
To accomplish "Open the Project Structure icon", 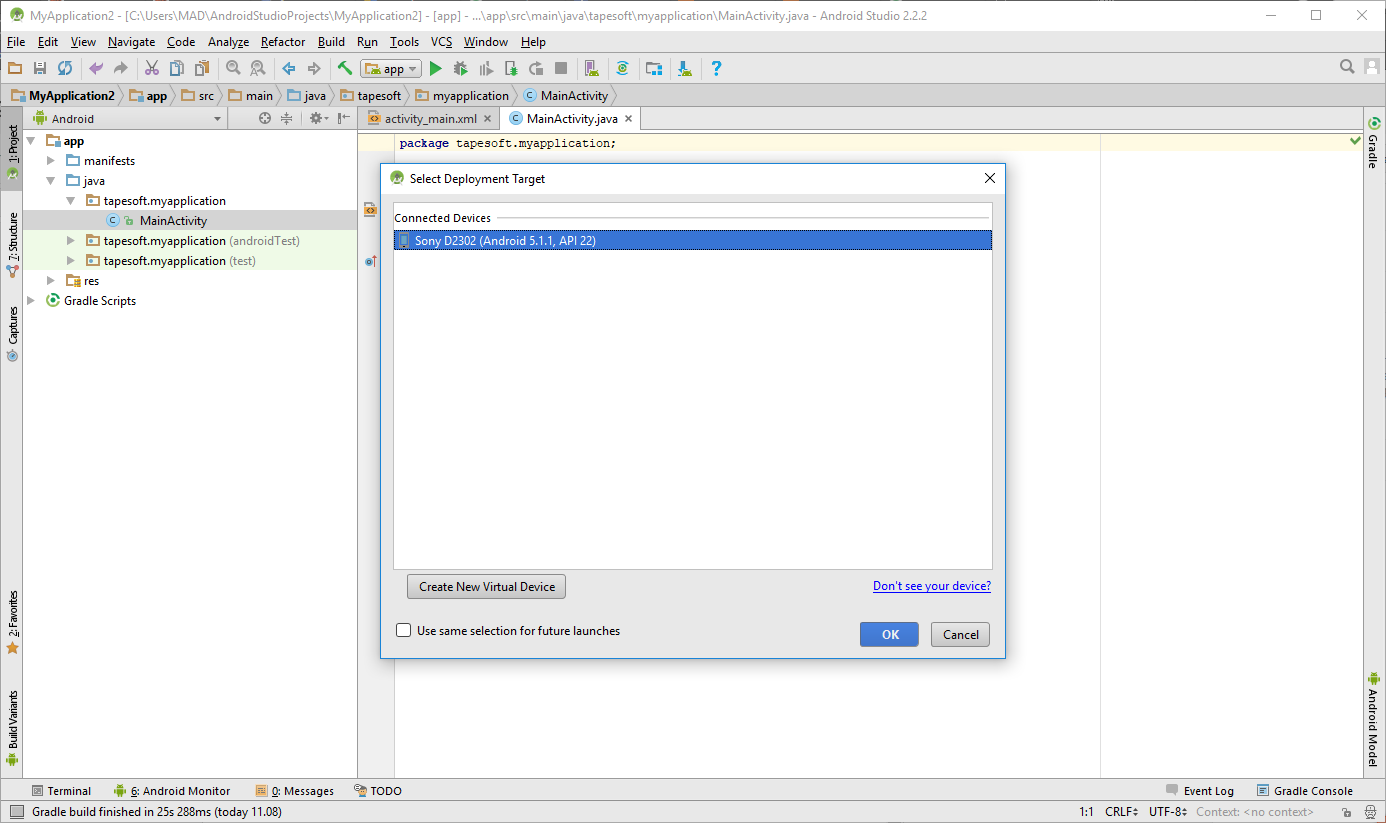I will coord(654,68).
